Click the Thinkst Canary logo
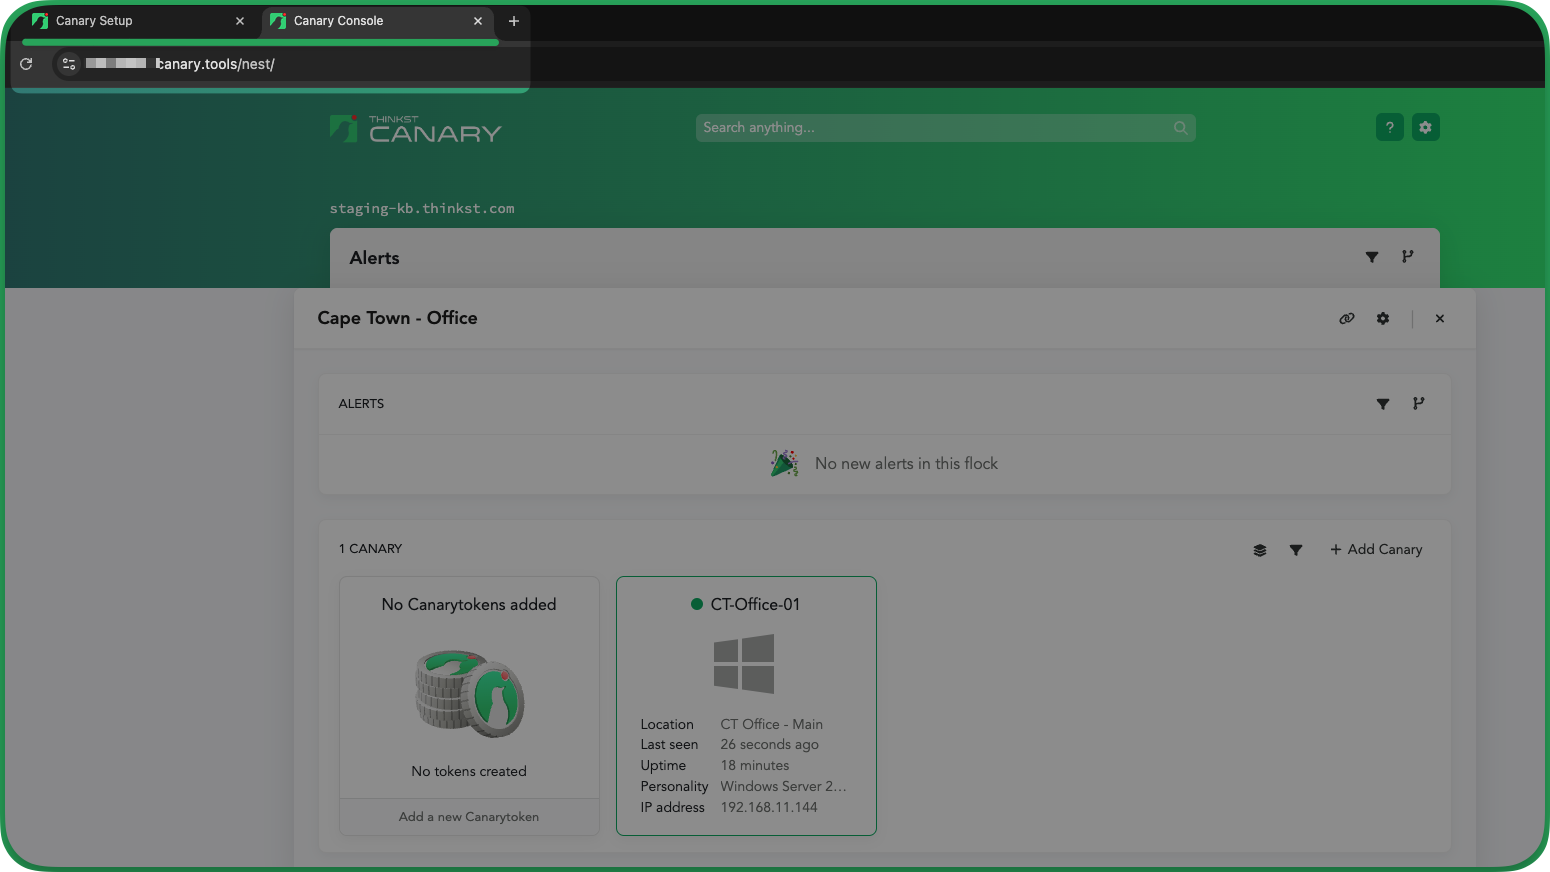Viewport: 1550px width, 872px height. click(415, 129)
